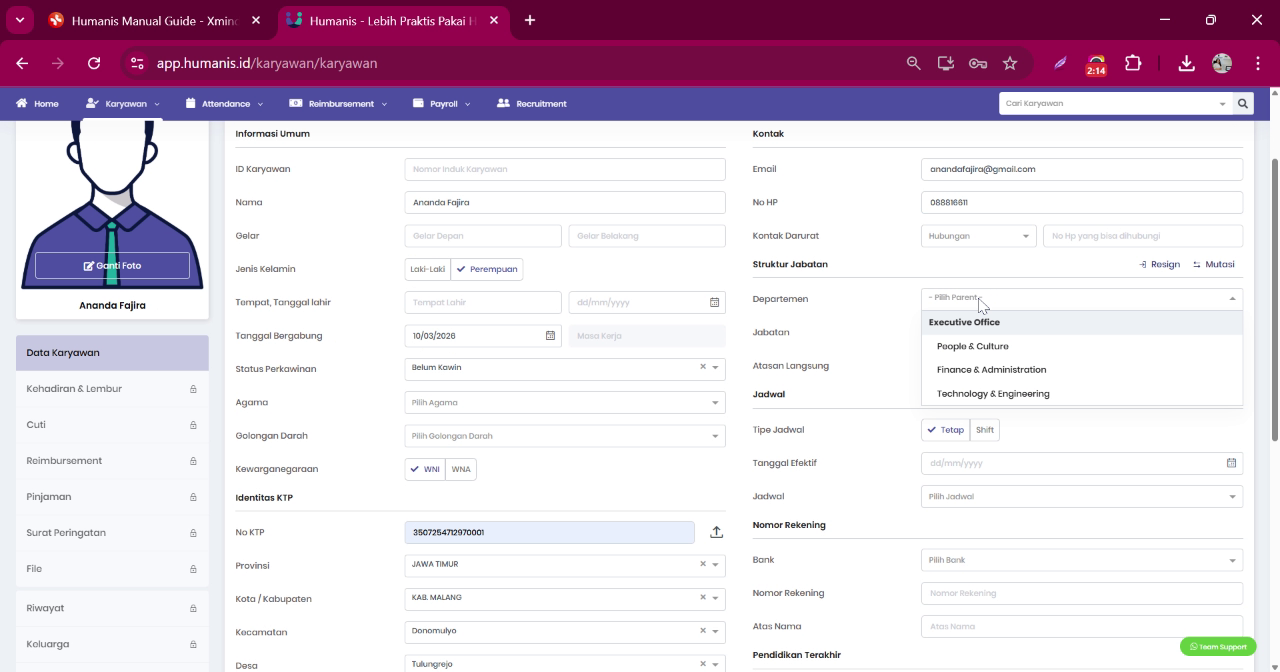Select Finance & Administration department option
The height and width of the screenshot is (672, 1280).
click(x=1082, y=370)
